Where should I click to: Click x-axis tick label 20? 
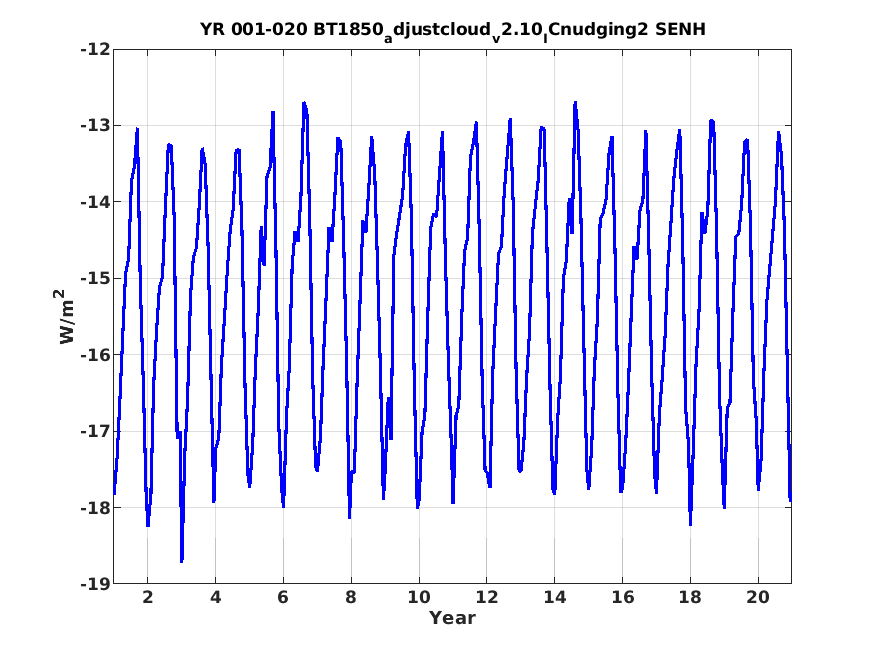pos(758,597)
